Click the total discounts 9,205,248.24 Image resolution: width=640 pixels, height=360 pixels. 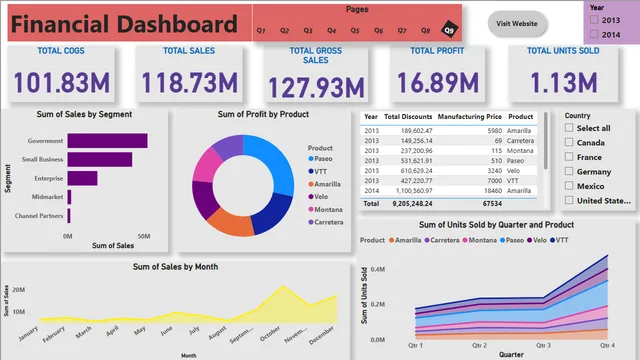[x=412, y=204]
